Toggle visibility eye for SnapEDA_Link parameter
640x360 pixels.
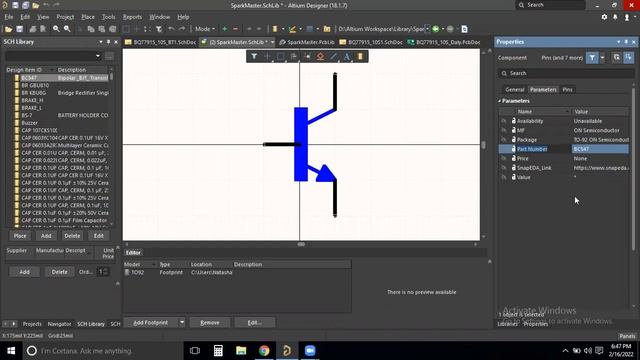click(x=504, y=168)
